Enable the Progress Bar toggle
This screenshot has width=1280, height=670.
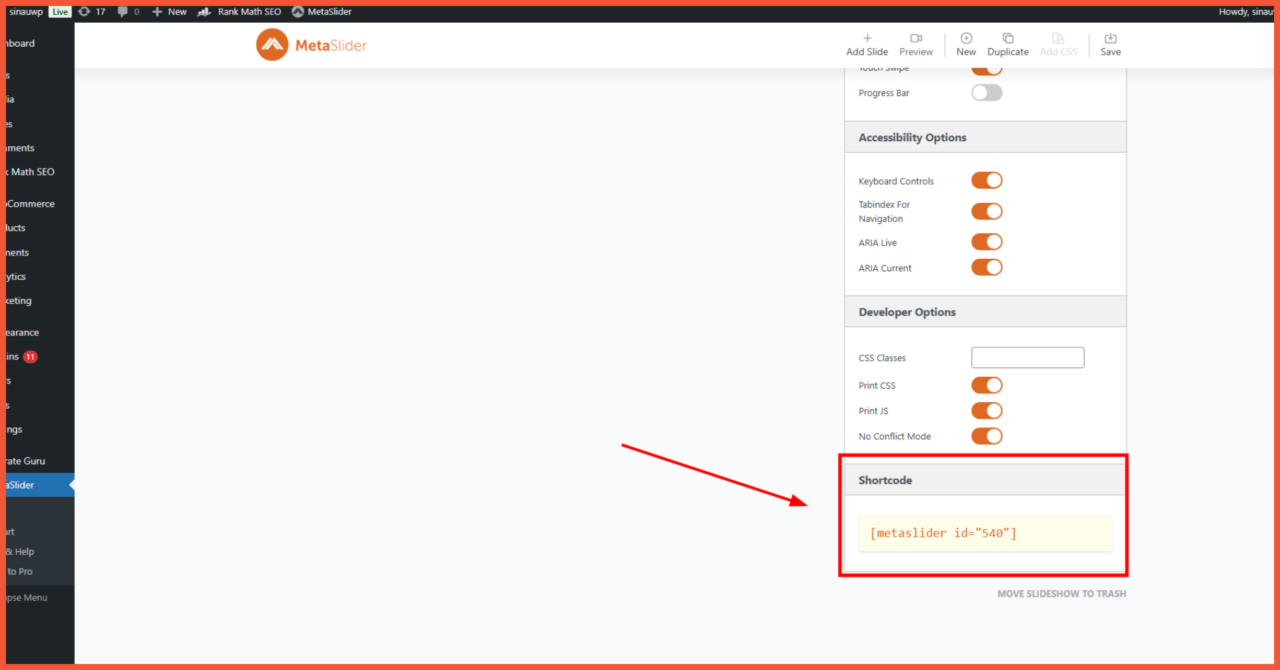pos(987,93)
